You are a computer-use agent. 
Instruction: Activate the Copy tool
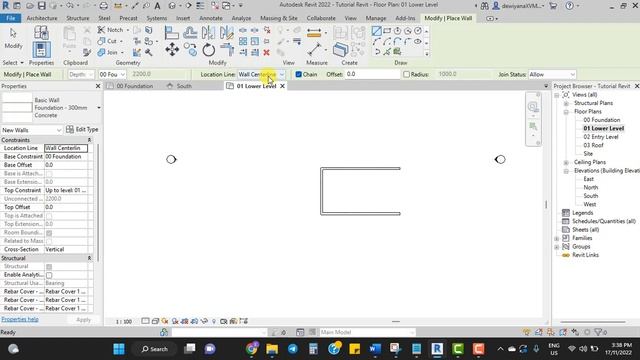[190, 50]
